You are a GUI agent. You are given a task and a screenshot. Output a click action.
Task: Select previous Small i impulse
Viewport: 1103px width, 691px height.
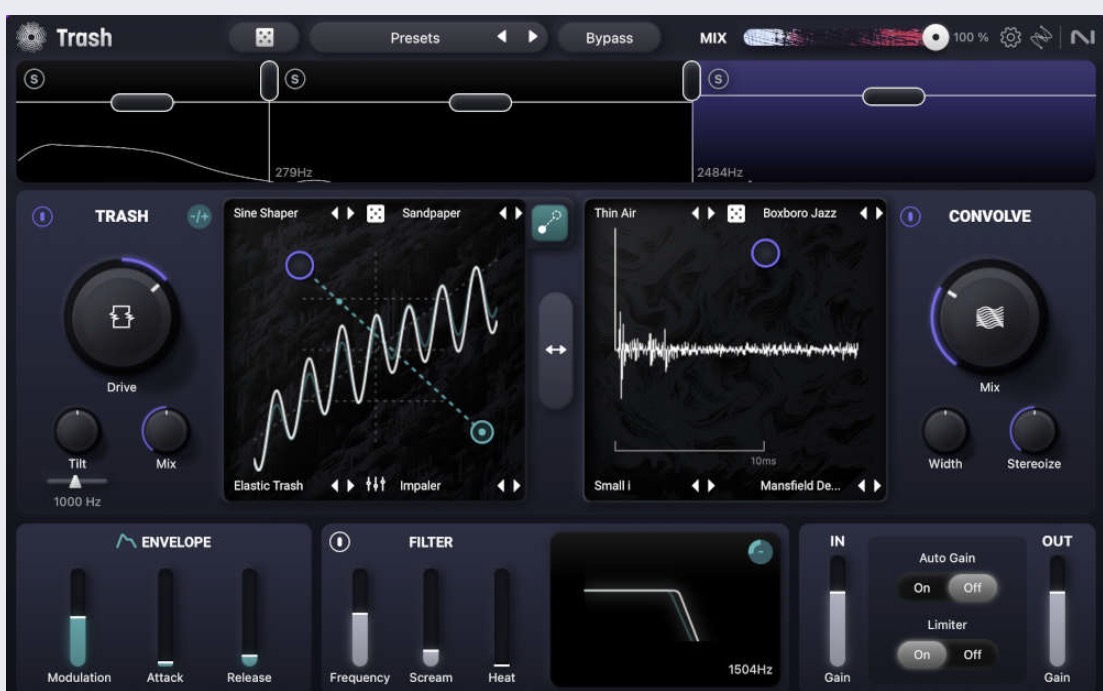(x=695, y=486)
